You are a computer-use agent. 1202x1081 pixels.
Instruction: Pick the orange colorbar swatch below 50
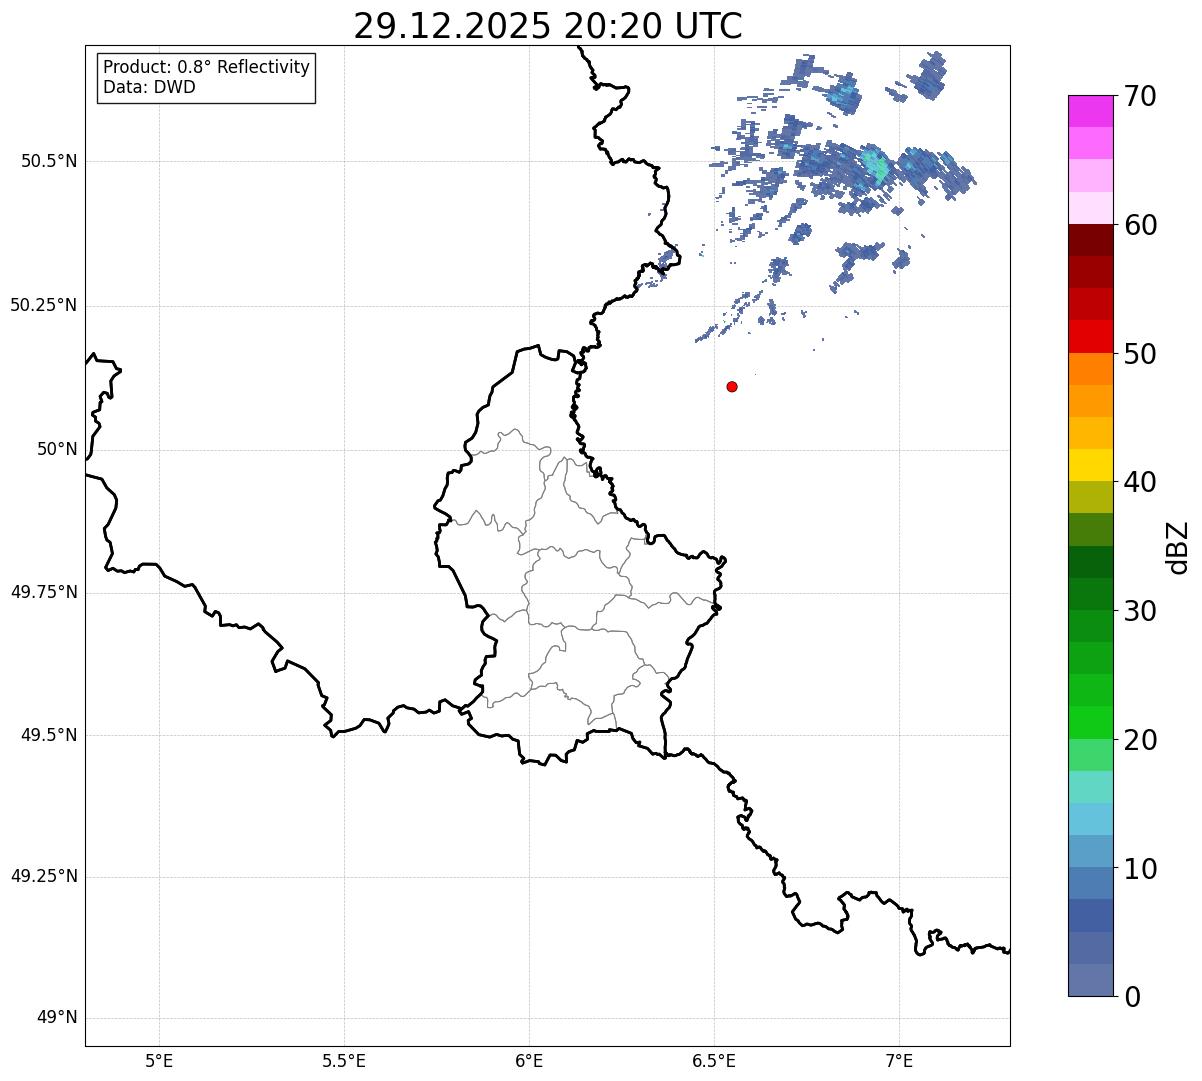[x=1090, y=369]
